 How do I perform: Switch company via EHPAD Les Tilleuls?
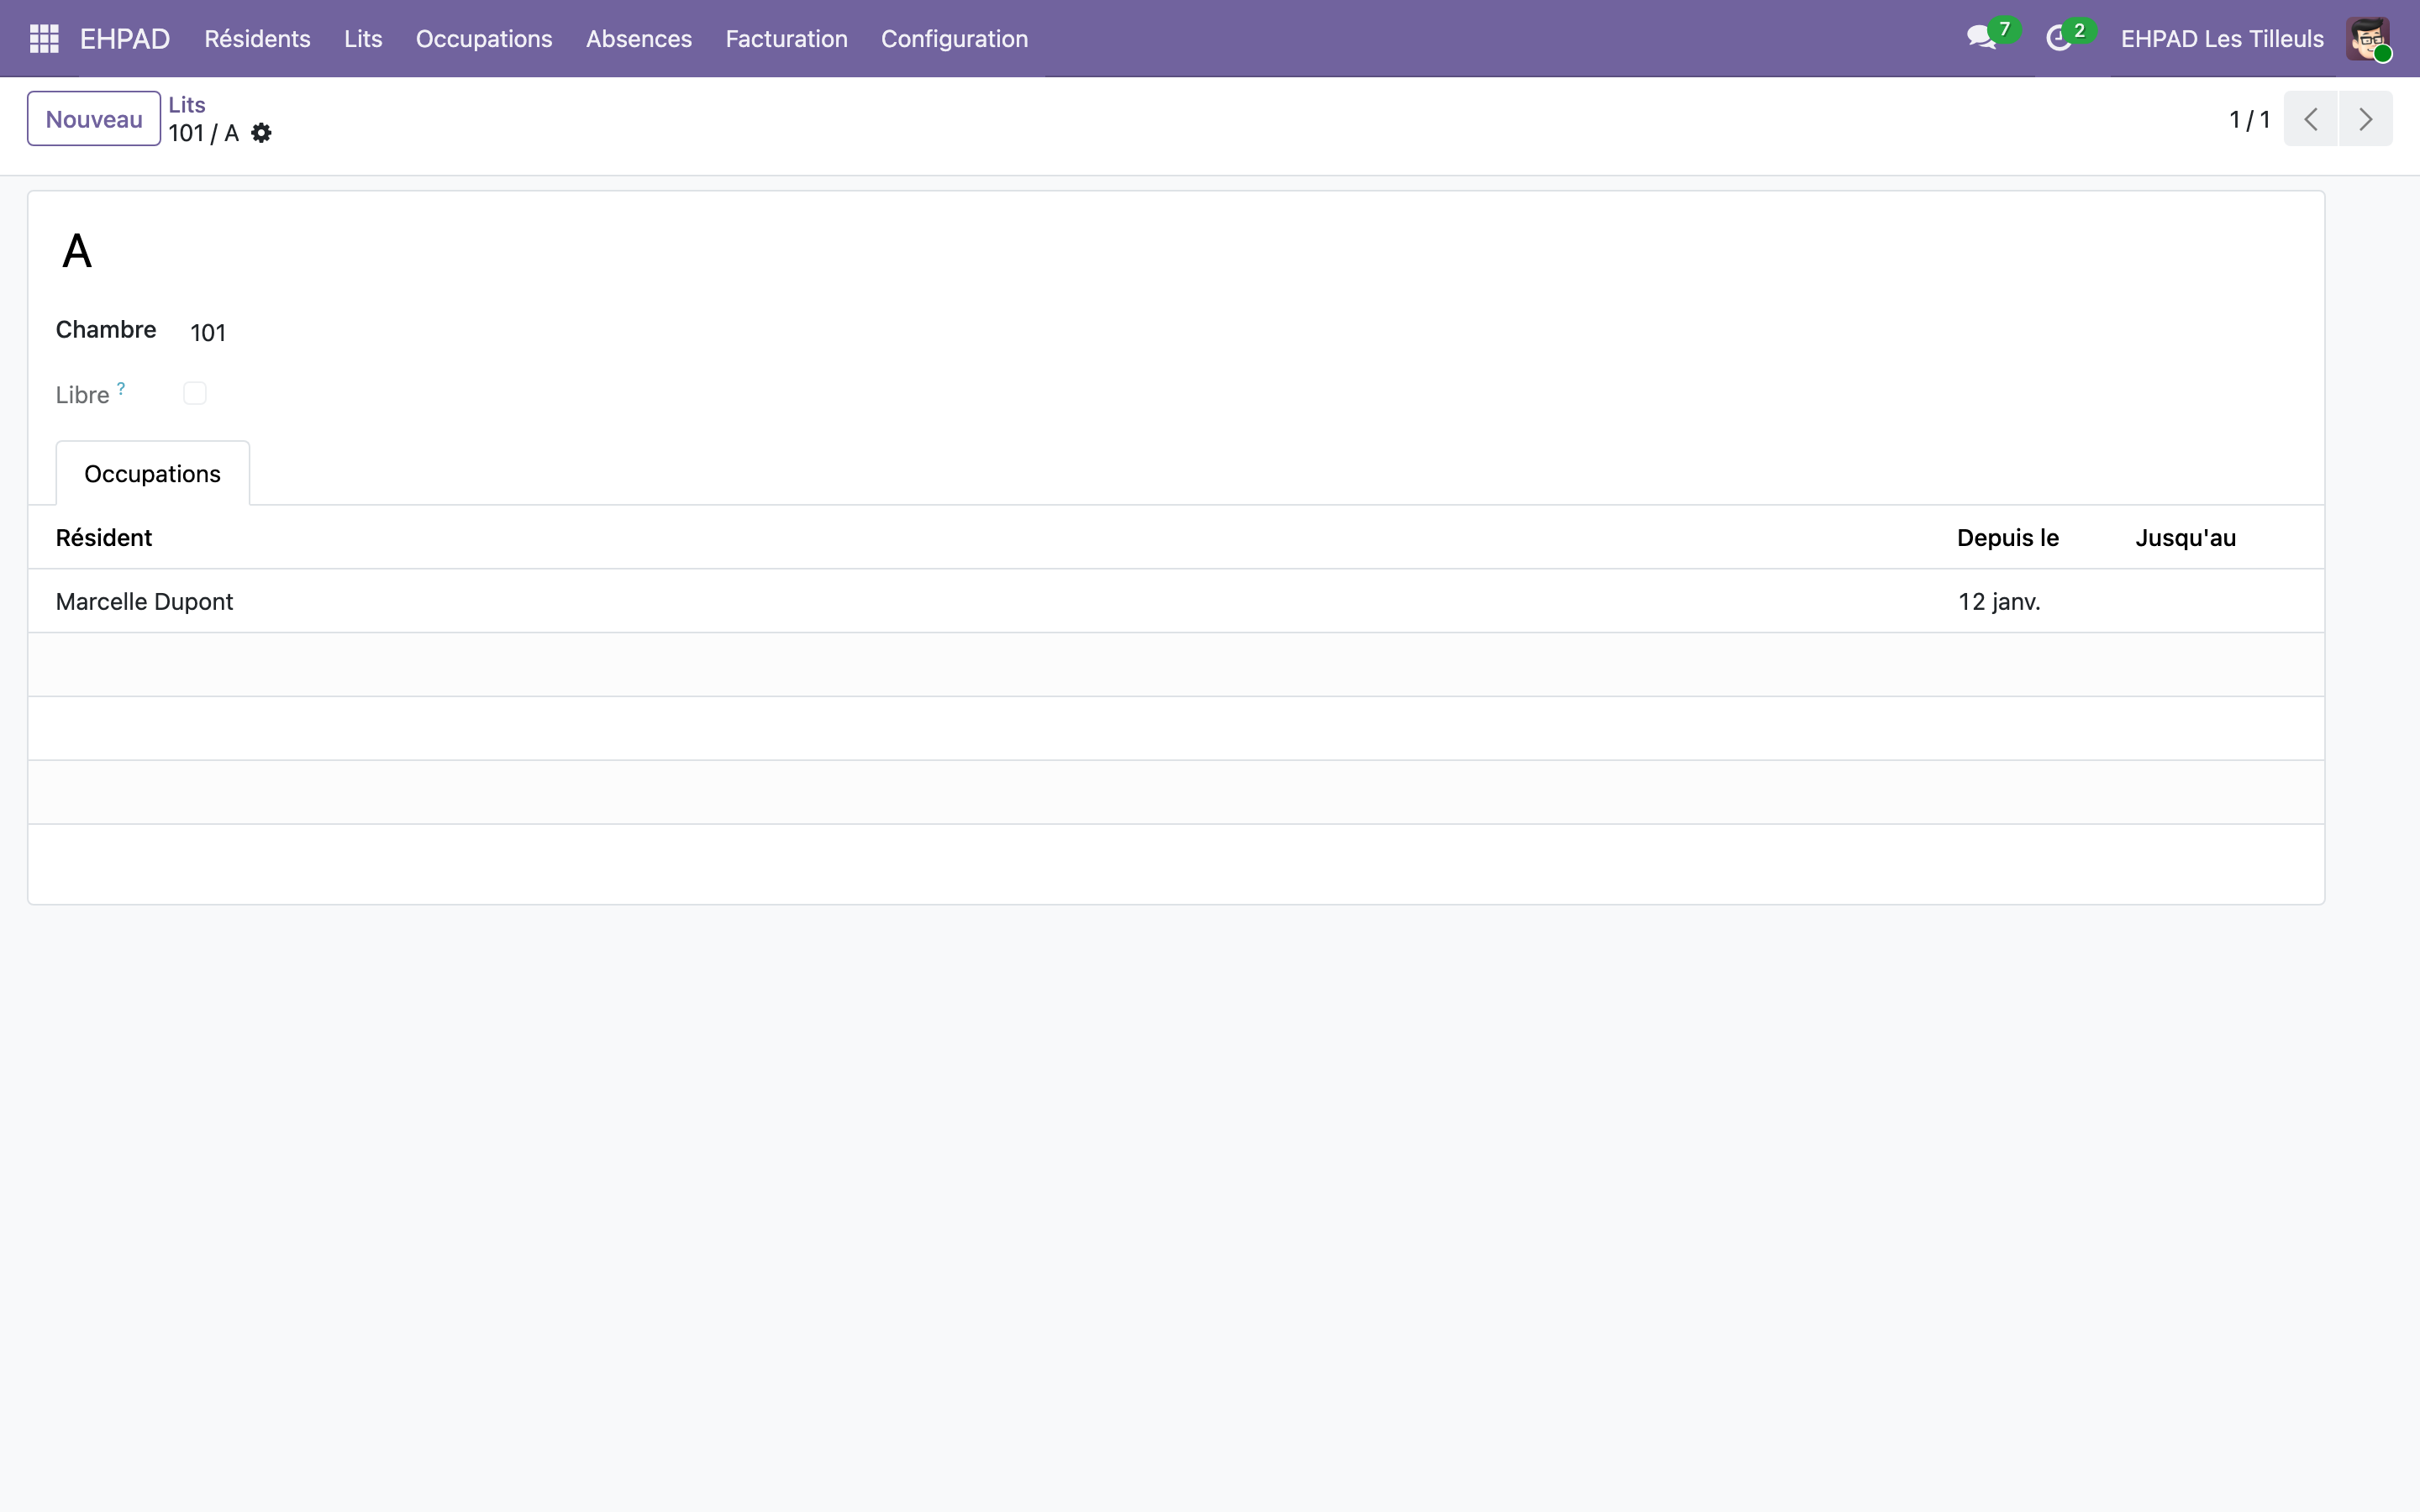[2222, 39]
